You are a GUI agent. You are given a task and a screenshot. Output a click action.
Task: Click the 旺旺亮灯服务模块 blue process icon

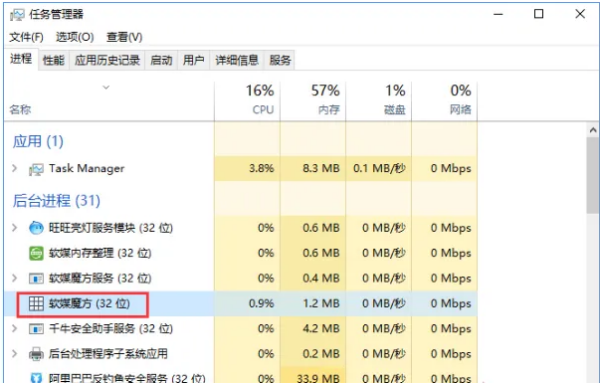tap(36, 228)
